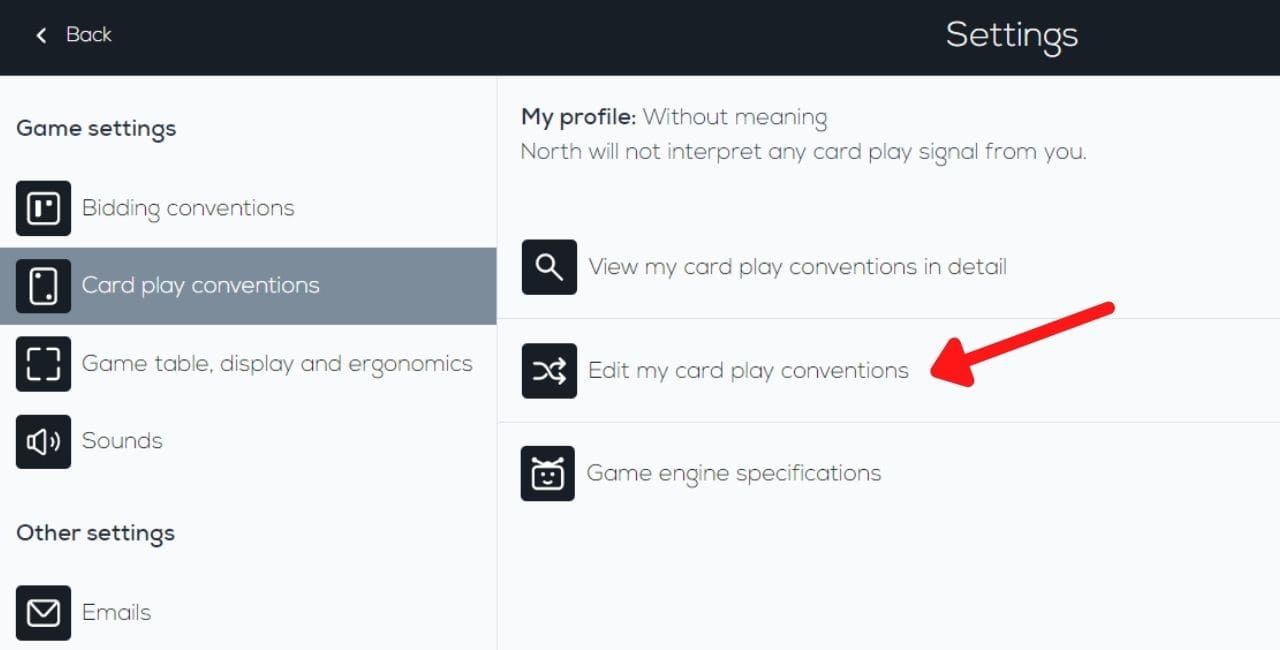Select the Sounds settings entry
This screenshot has width=1280, height=650.
121,441
